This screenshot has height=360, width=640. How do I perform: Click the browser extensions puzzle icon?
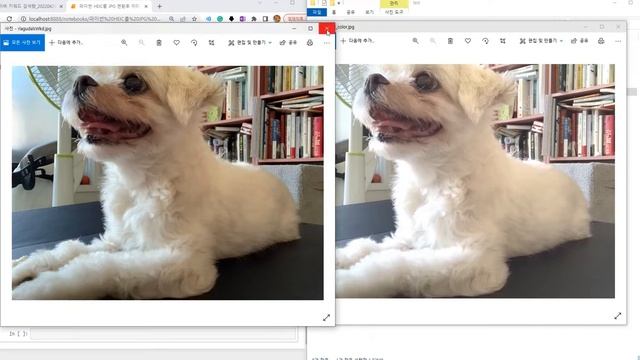(x=254, y=19)
